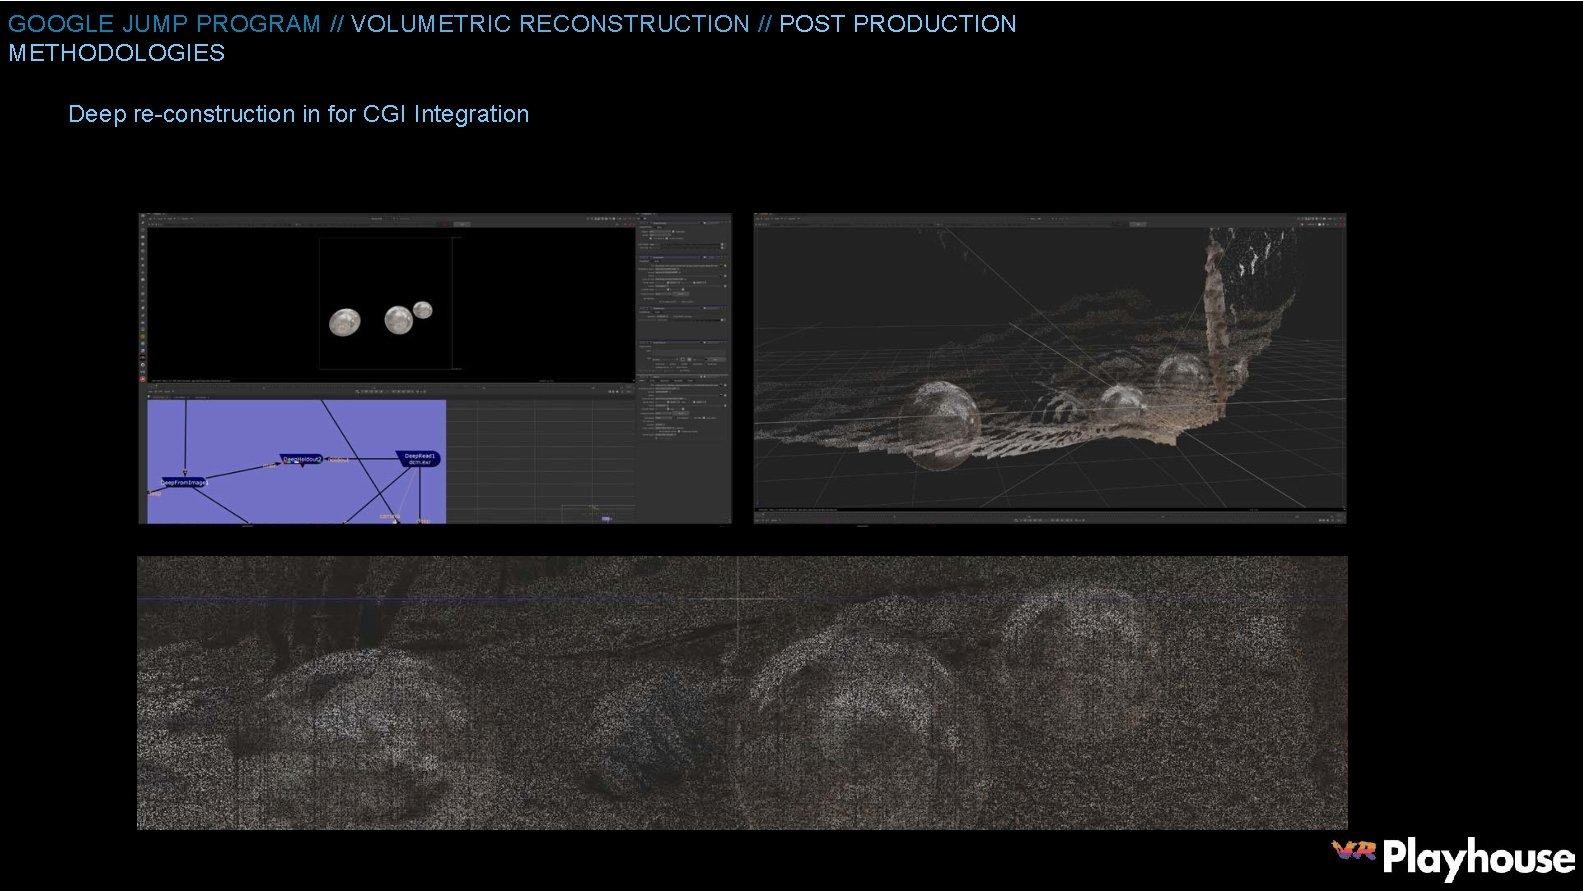Click the 'METHODOLOGIES' heading text

point(117,53)
